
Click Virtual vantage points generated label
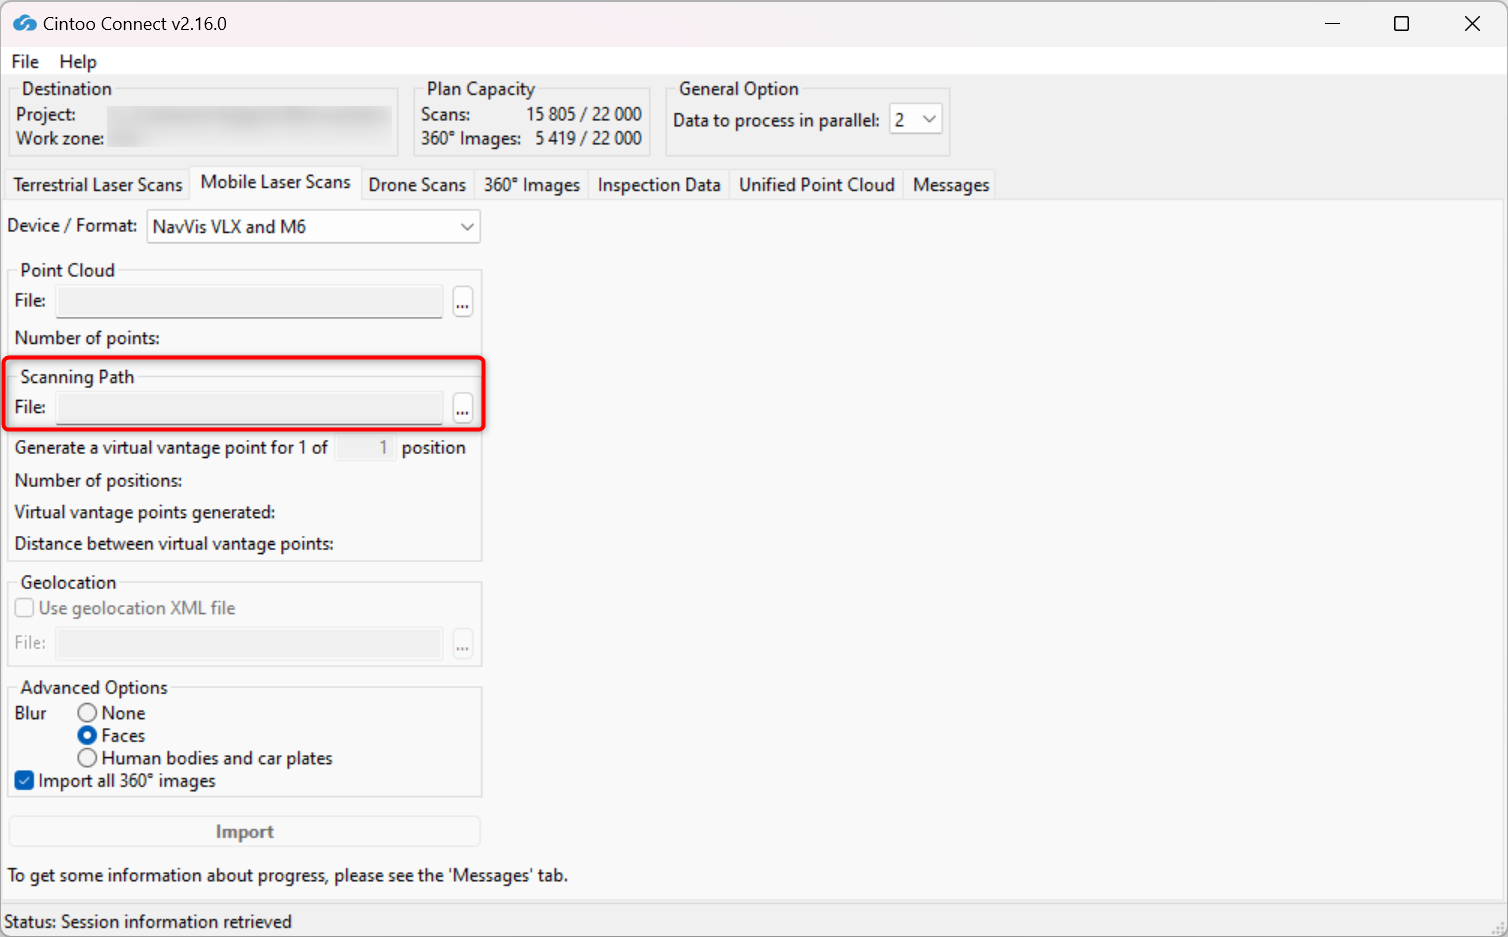click(145, 512)
